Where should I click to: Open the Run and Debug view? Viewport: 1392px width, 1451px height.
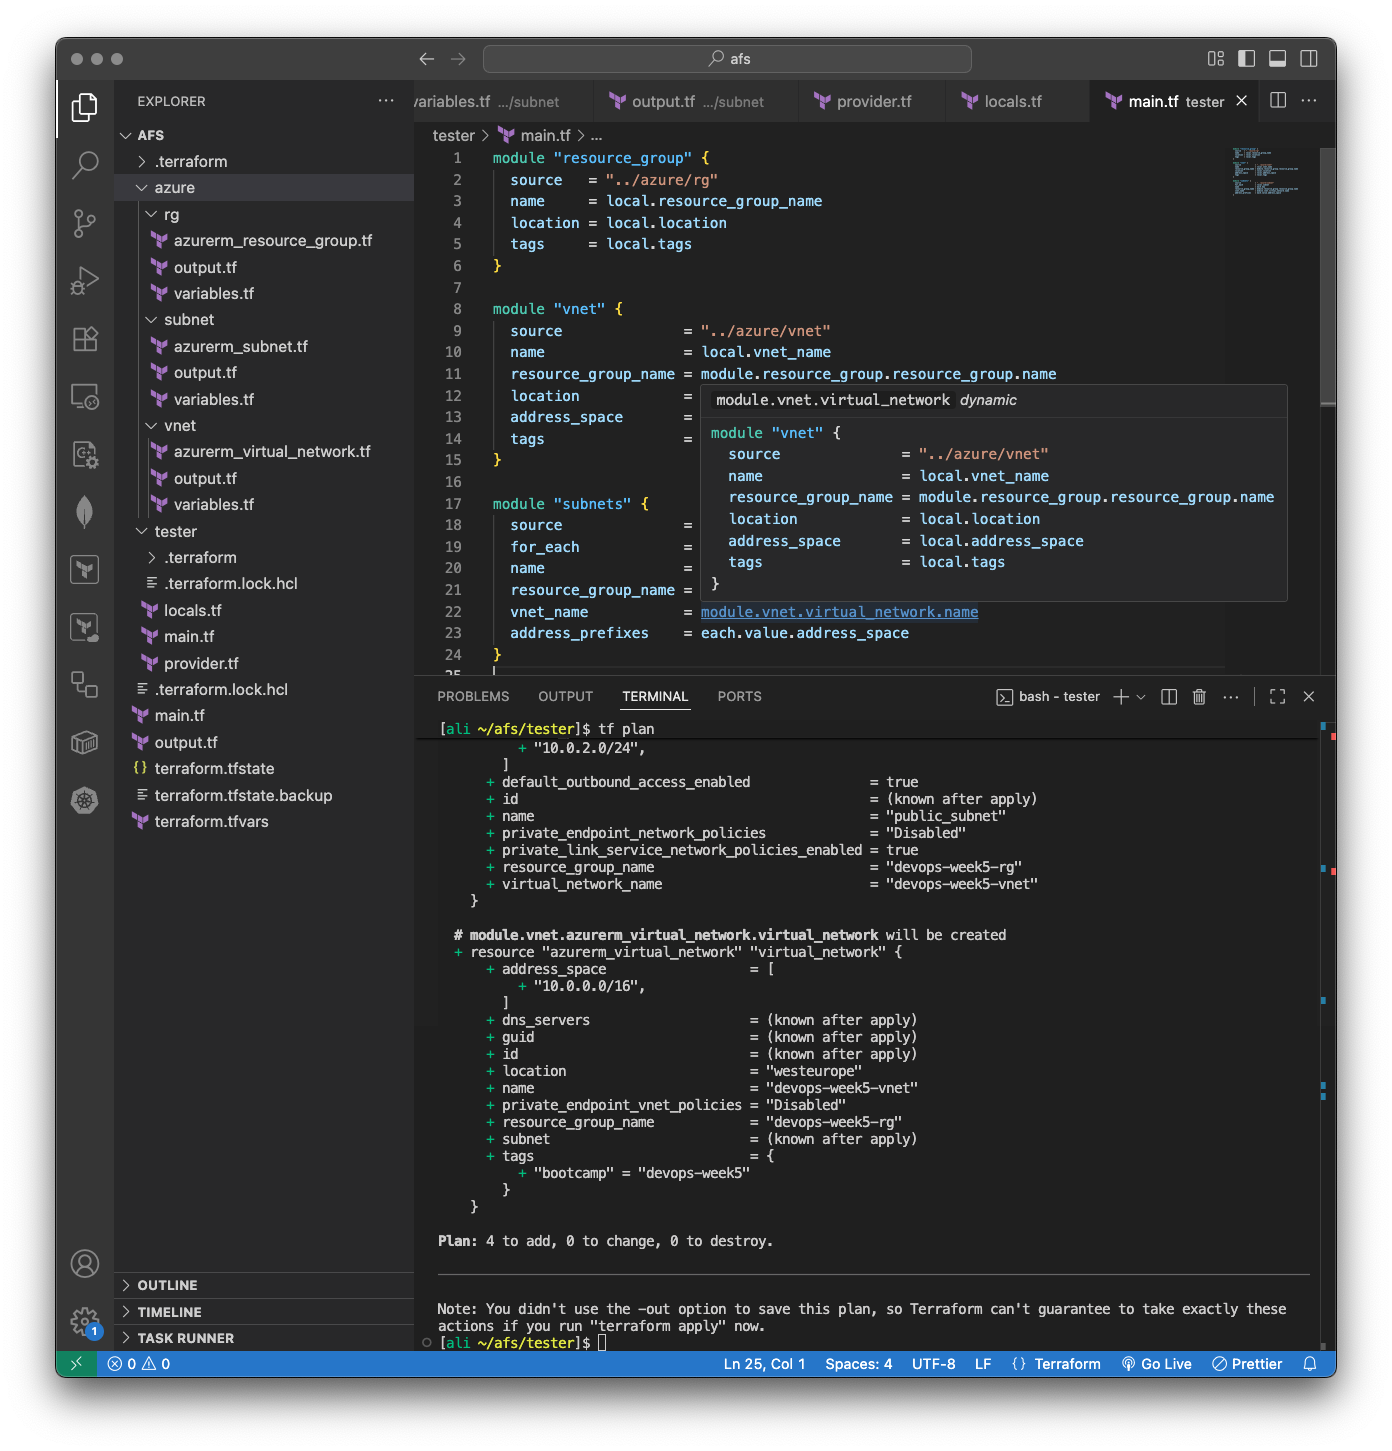coord(85,281)
